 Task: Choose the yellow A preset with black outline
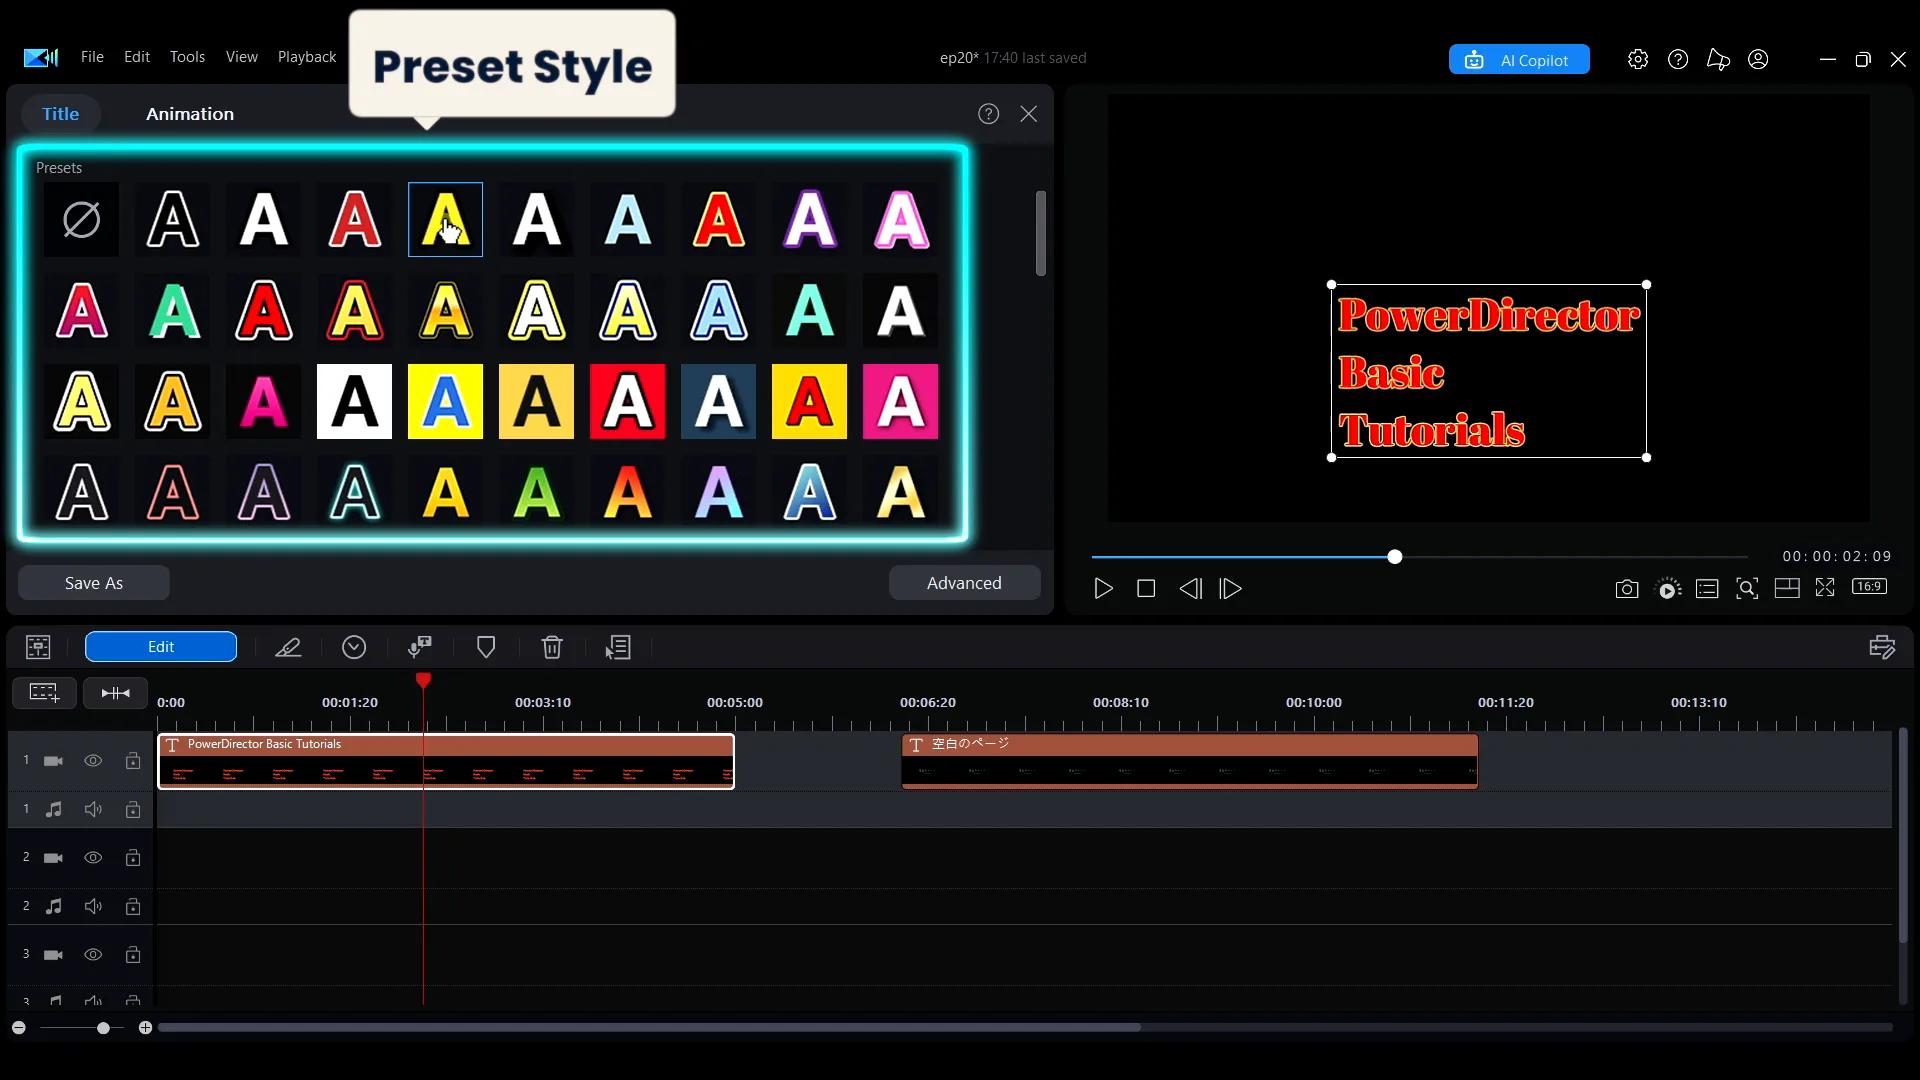pos(446,219)
